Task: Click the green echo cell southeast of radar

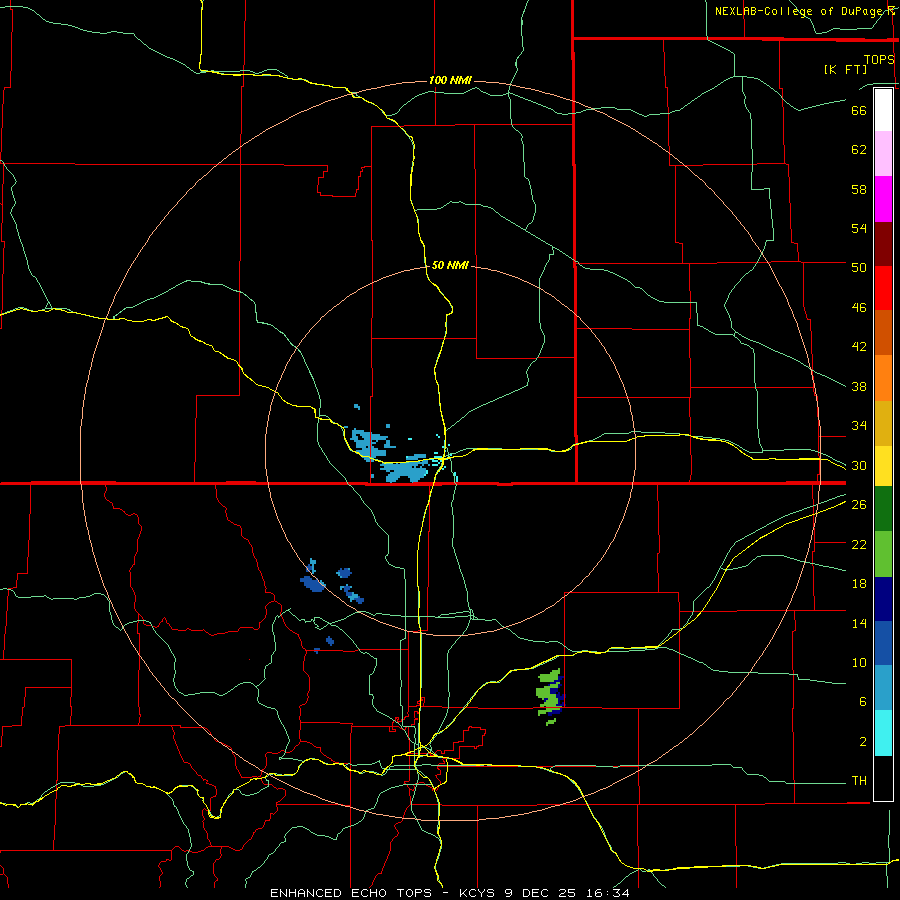Action: tap(550, 696)
